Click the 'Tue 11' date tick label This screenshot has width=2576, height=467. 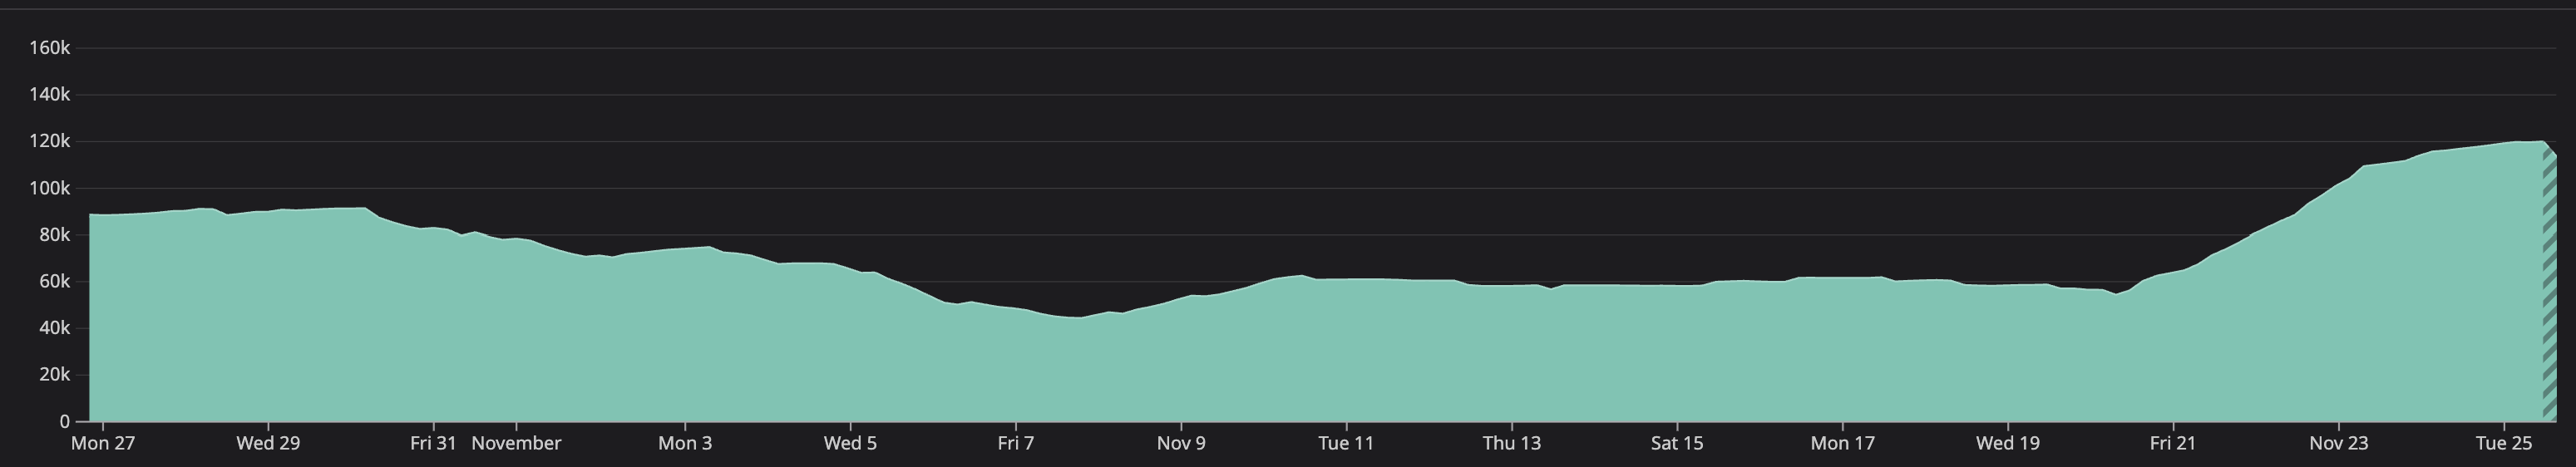click(1346, 443)
